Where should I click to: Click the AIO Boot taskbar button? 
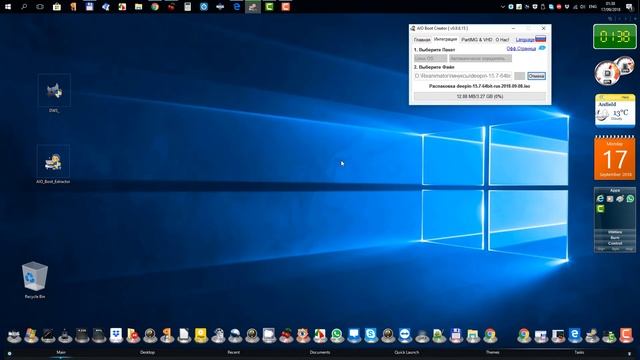253,7
